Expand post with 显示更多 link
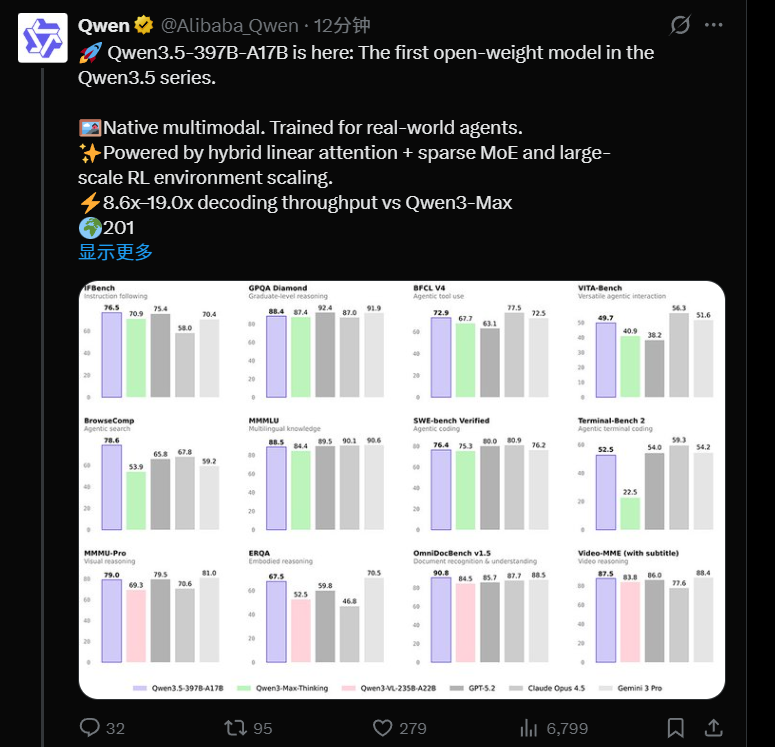Screen dimensions: 775x747 coord(116,251)
